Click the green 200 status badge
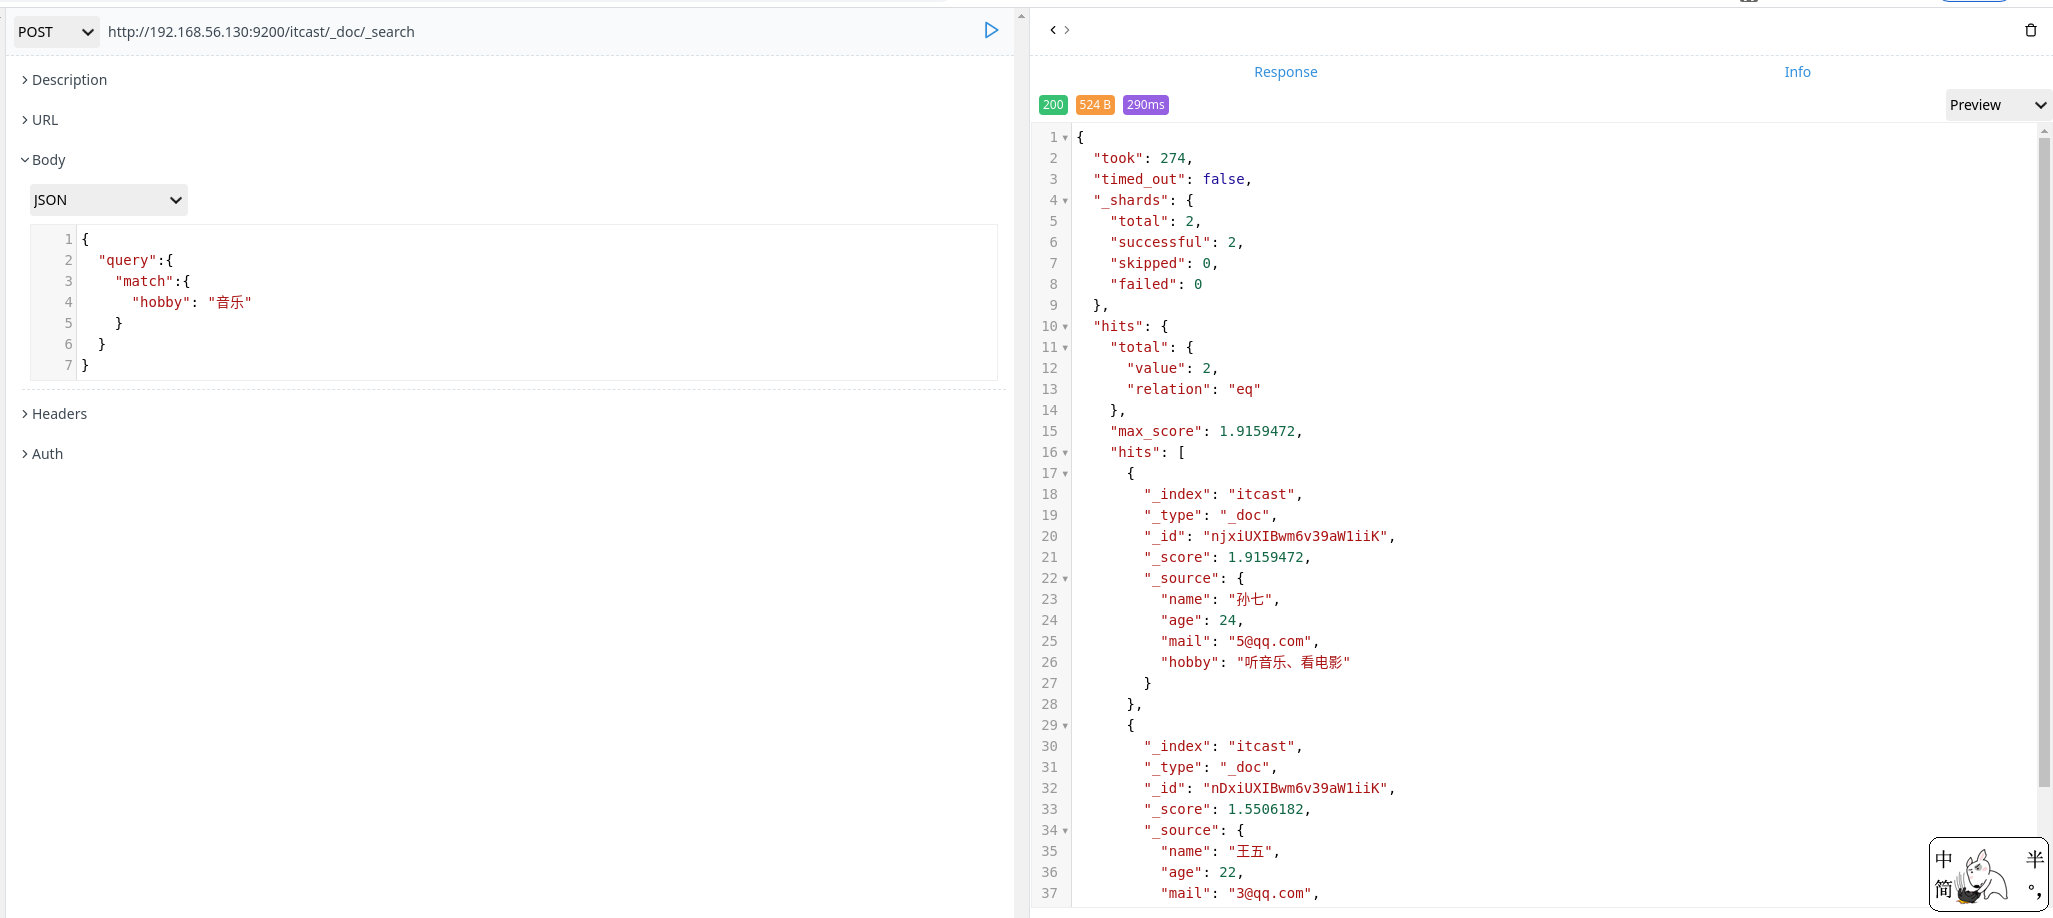The width and height of the screenshot is (2053, 918). (1053, 104)
